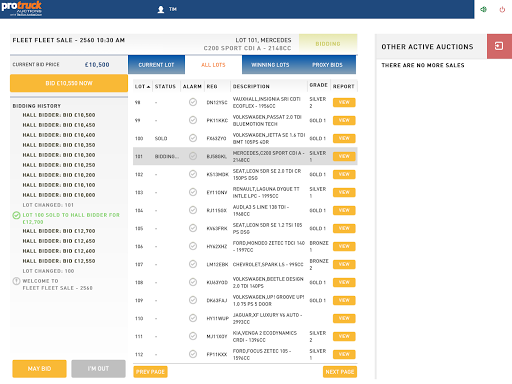Enable alarm for lot 112 Ford Focus
Viewport: 512px width, 384px height.
click(193, 354)
